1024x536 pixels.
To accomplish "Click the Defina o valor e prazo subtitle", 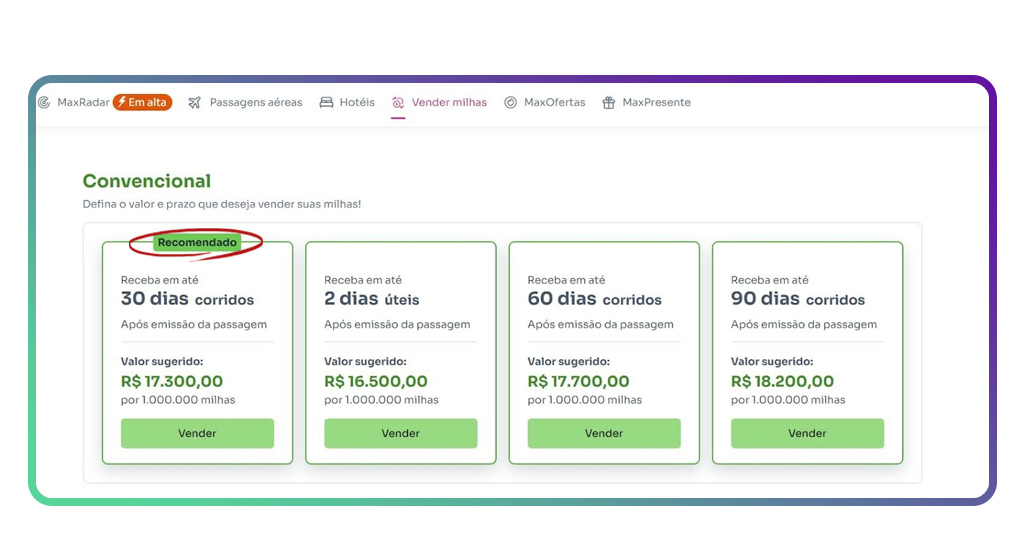I will [x=222, y=204].
